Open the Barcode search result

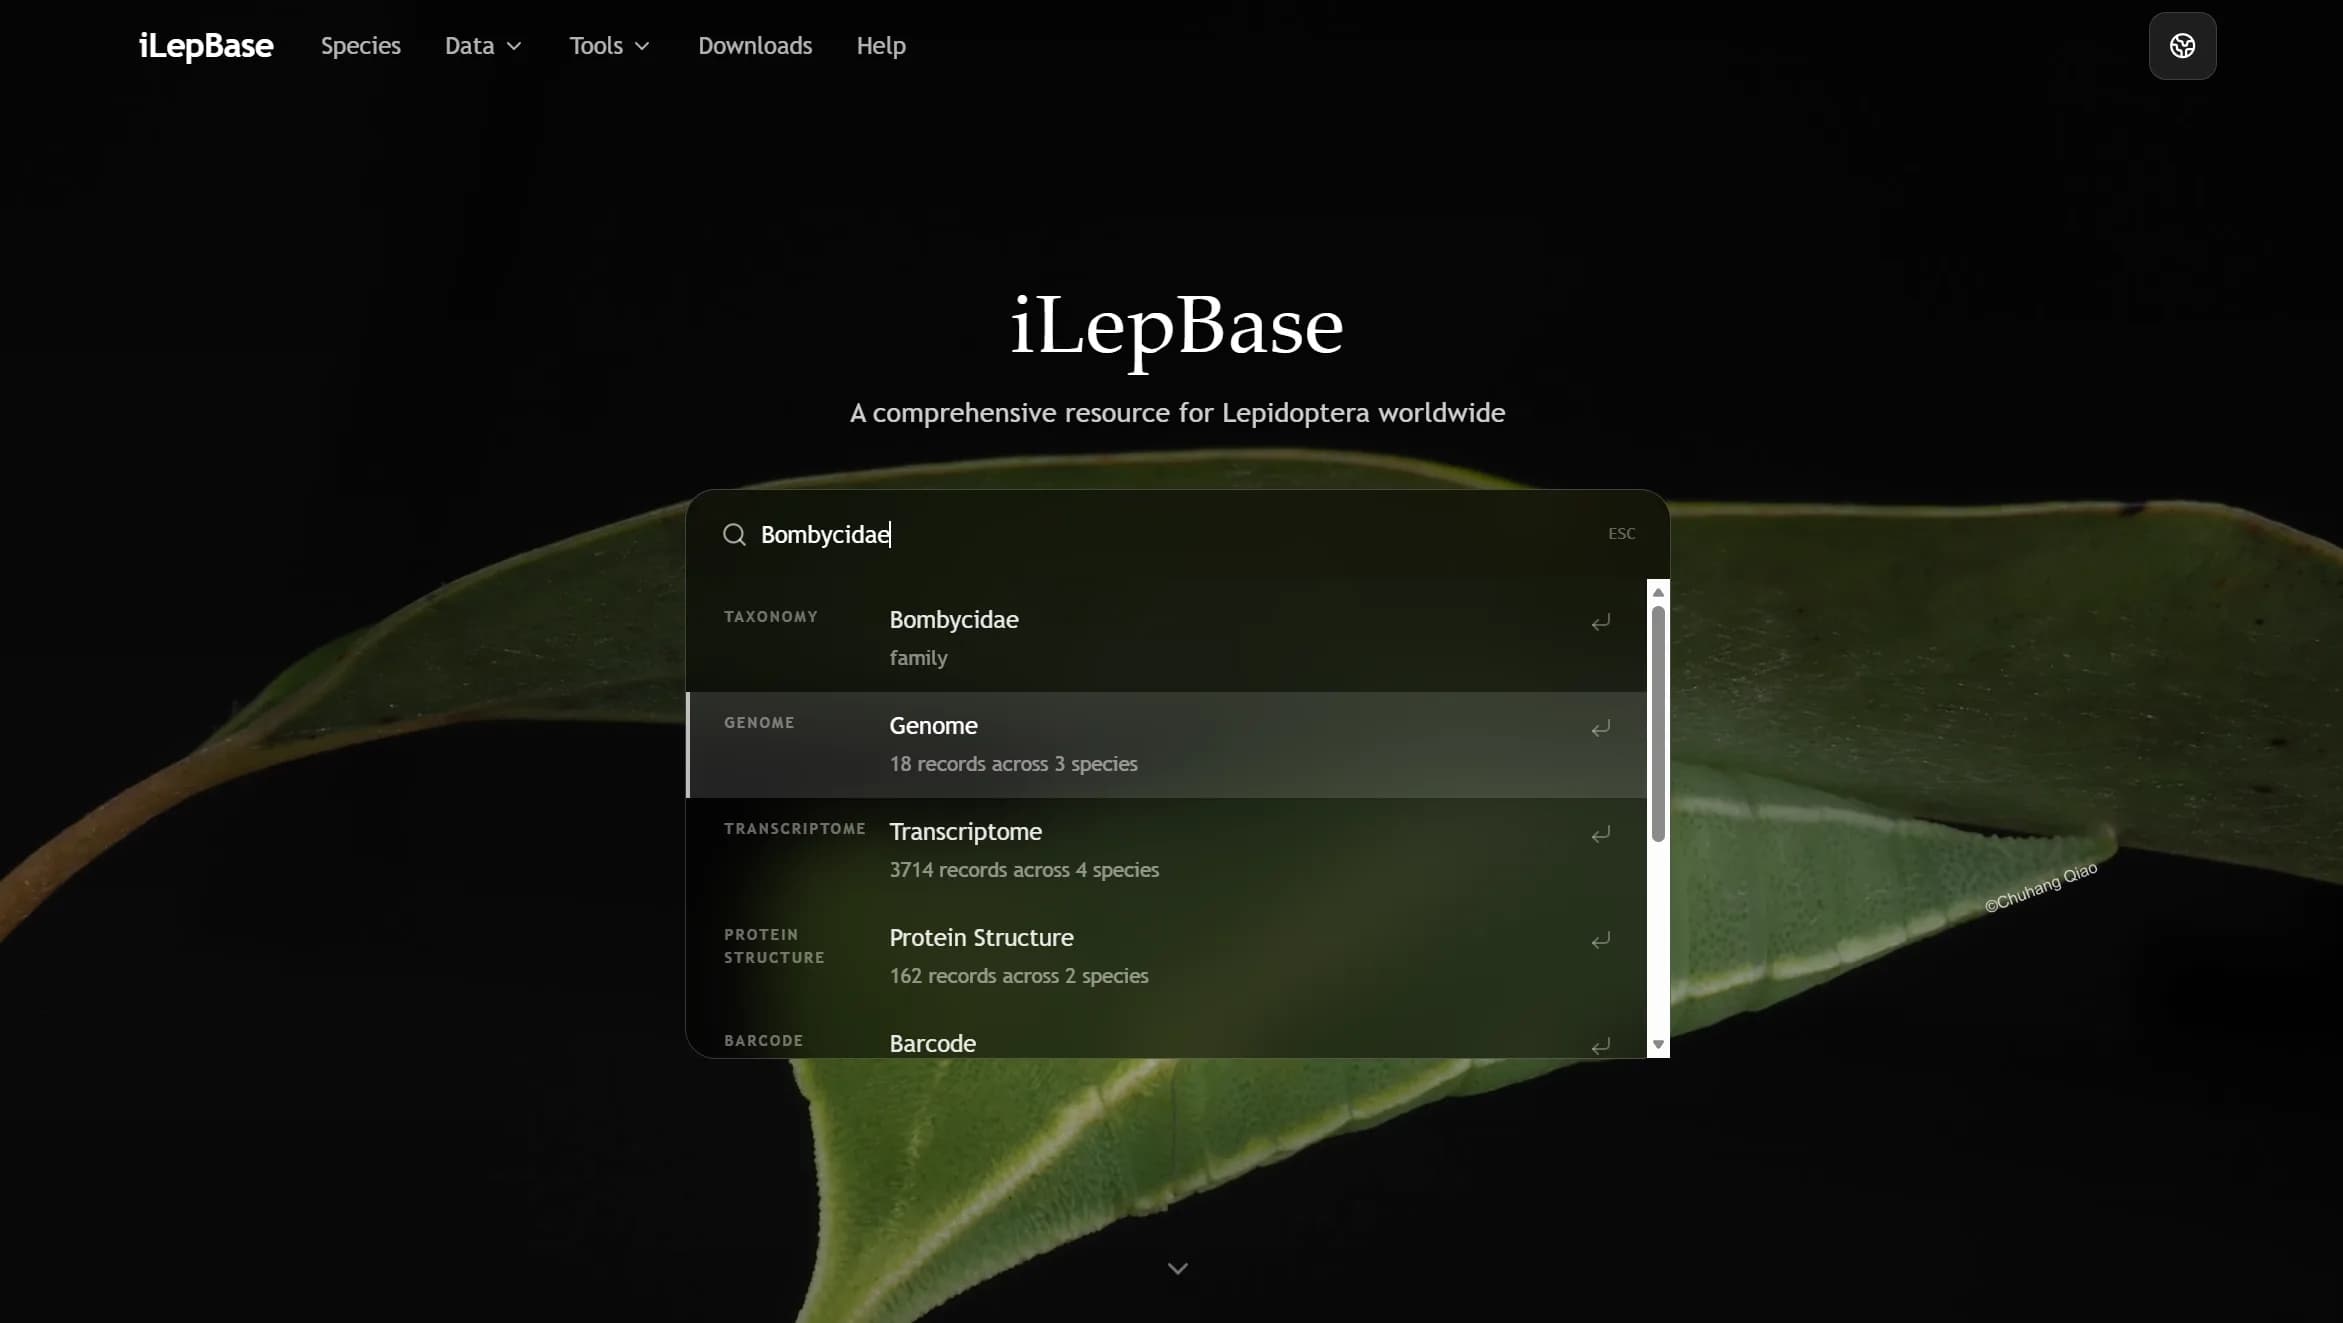[x=1166, y=1034]
